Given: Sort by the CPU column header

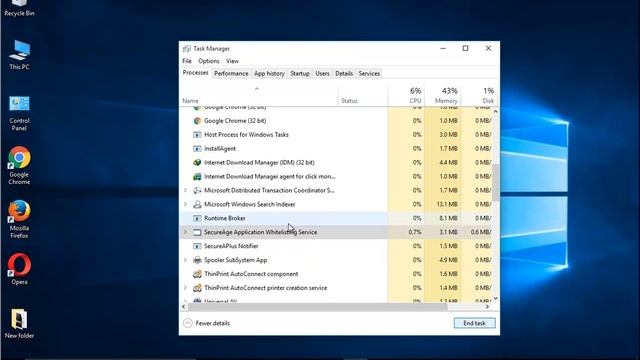Looking at the screenshot, I should (x=406, y=96).
